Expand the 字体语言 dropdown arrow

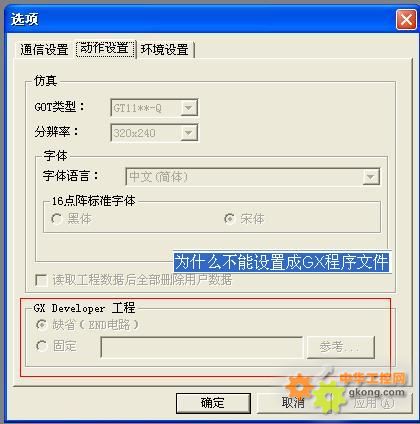coord(371,177)
